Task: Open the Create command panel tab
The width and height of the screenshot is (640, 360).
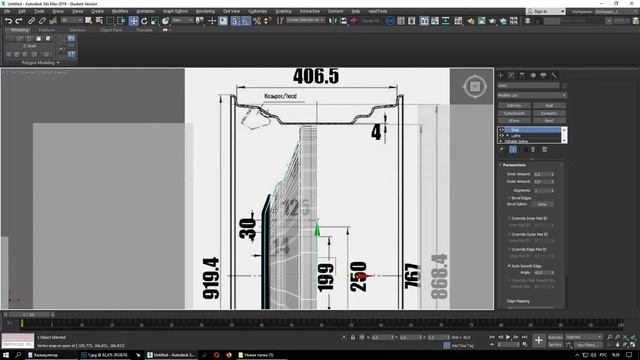Action: (501, 75)
